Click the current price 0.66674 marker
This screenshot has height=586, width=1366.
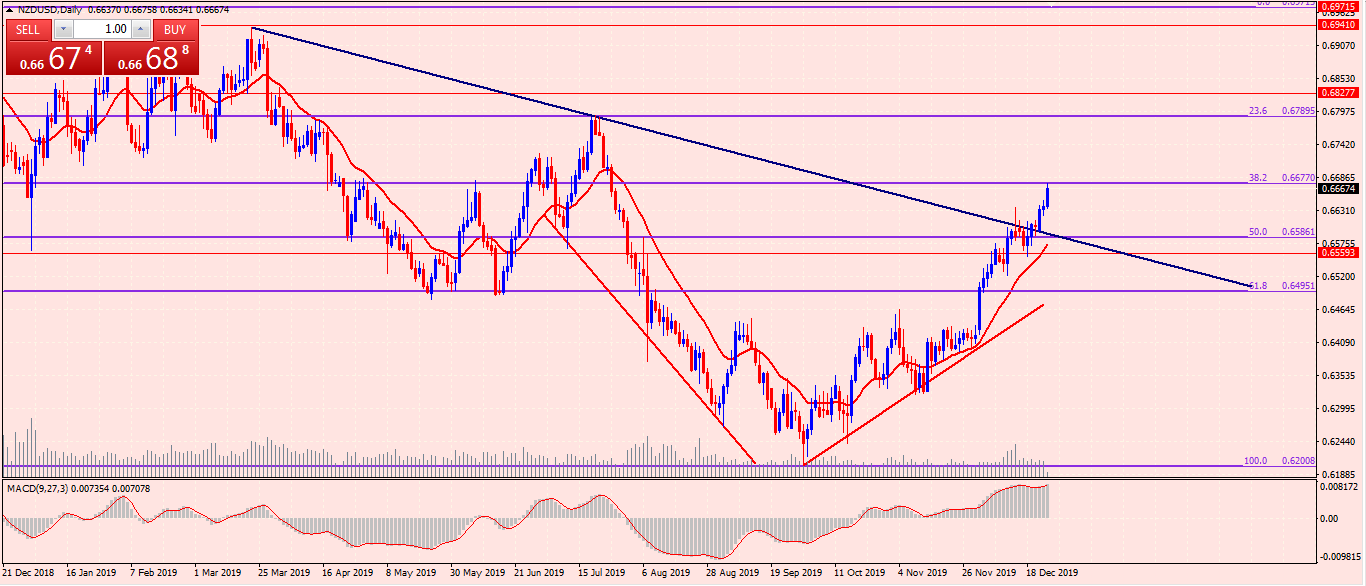[x=1338, y=188]
